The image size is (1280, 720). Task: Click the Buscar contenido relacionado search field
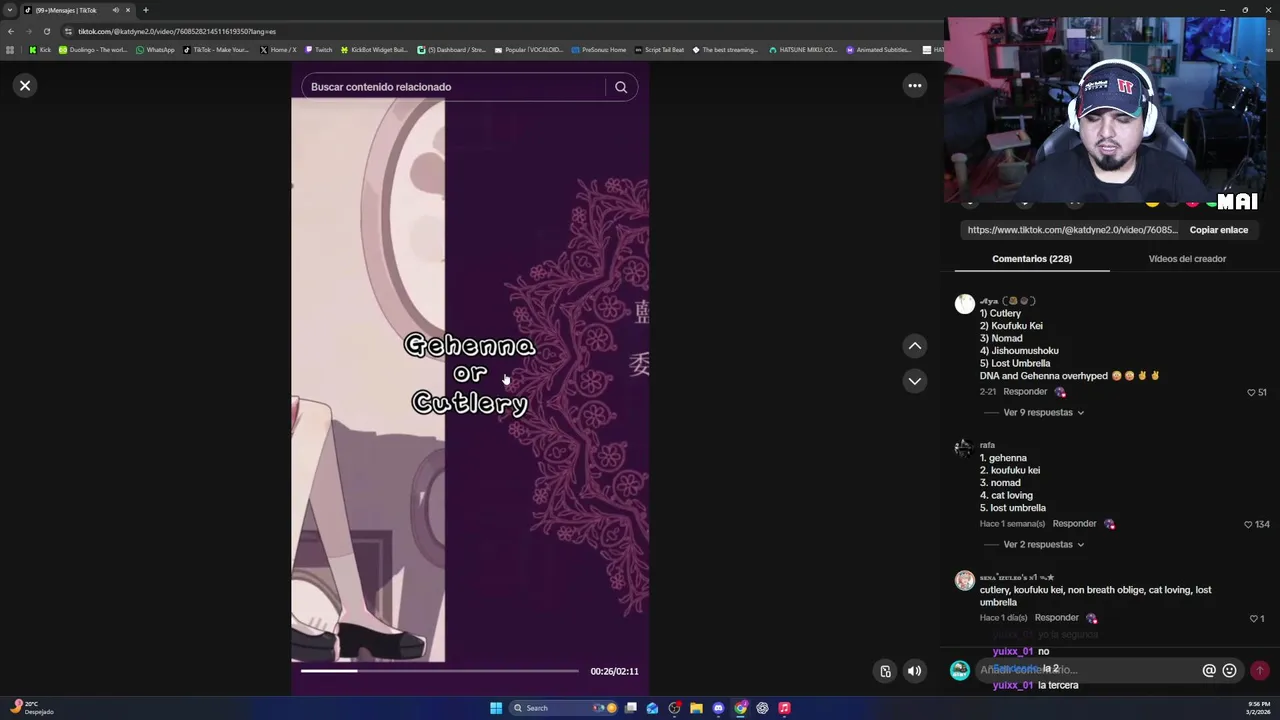coord(455,87)
